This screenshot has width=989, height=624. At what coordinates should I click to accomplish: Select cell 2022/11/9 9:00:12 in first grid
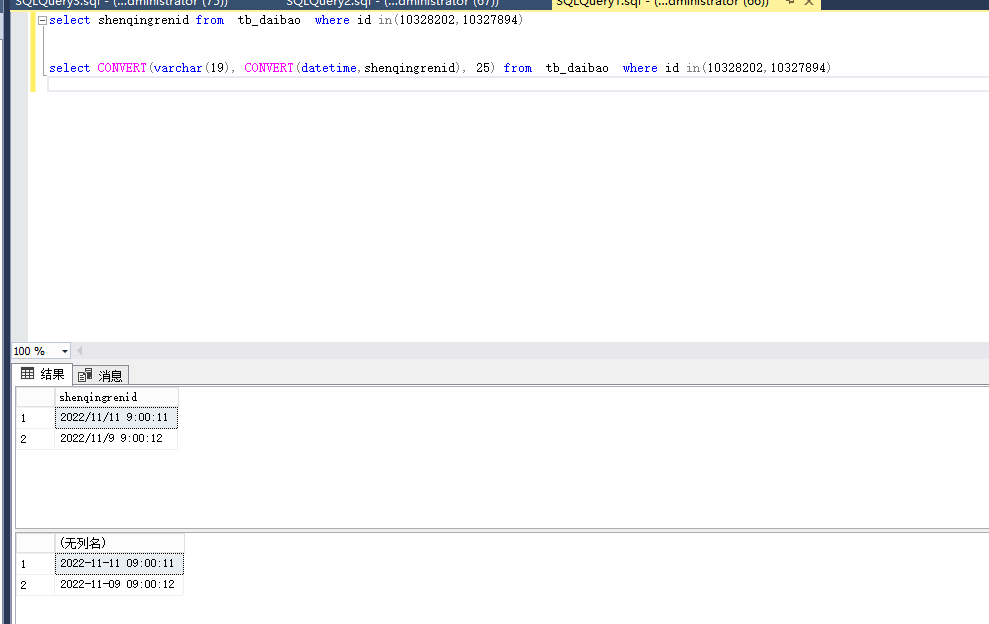coord(116,438)
